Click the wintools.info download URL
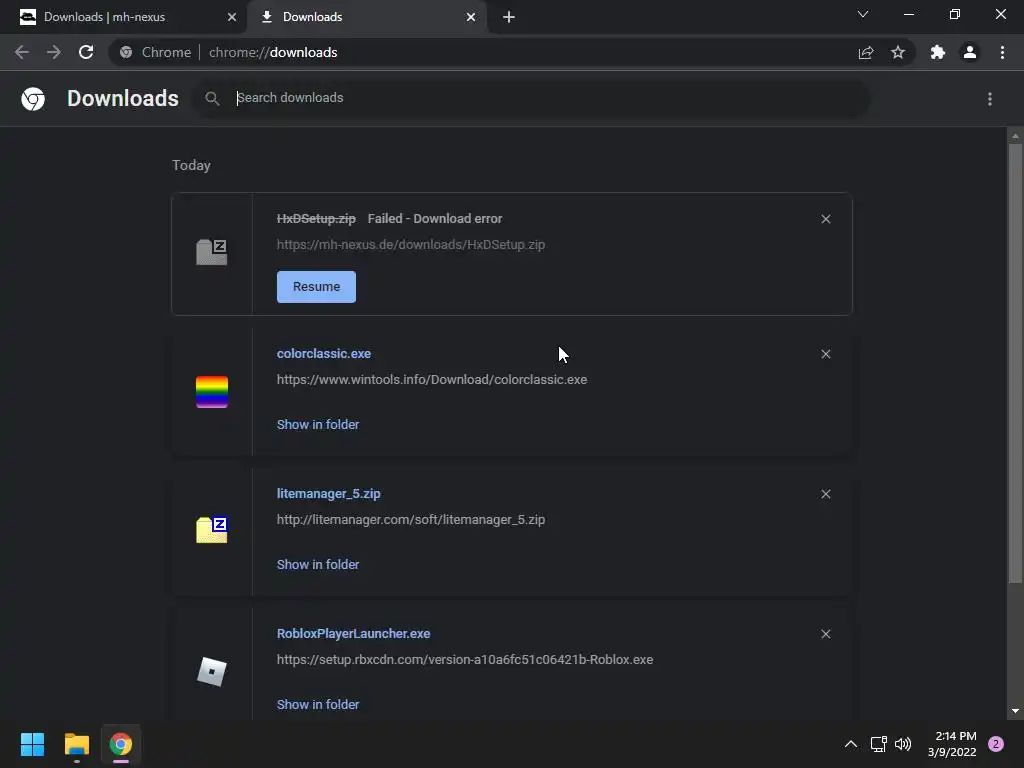Image resolution: width=1024 pixels, height=768 pixels. pos(432,379)
